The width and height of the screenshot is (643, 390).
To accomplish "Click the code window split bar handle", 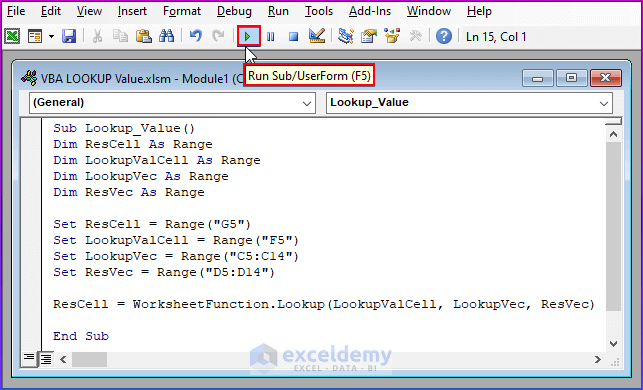I will (613, 121).
